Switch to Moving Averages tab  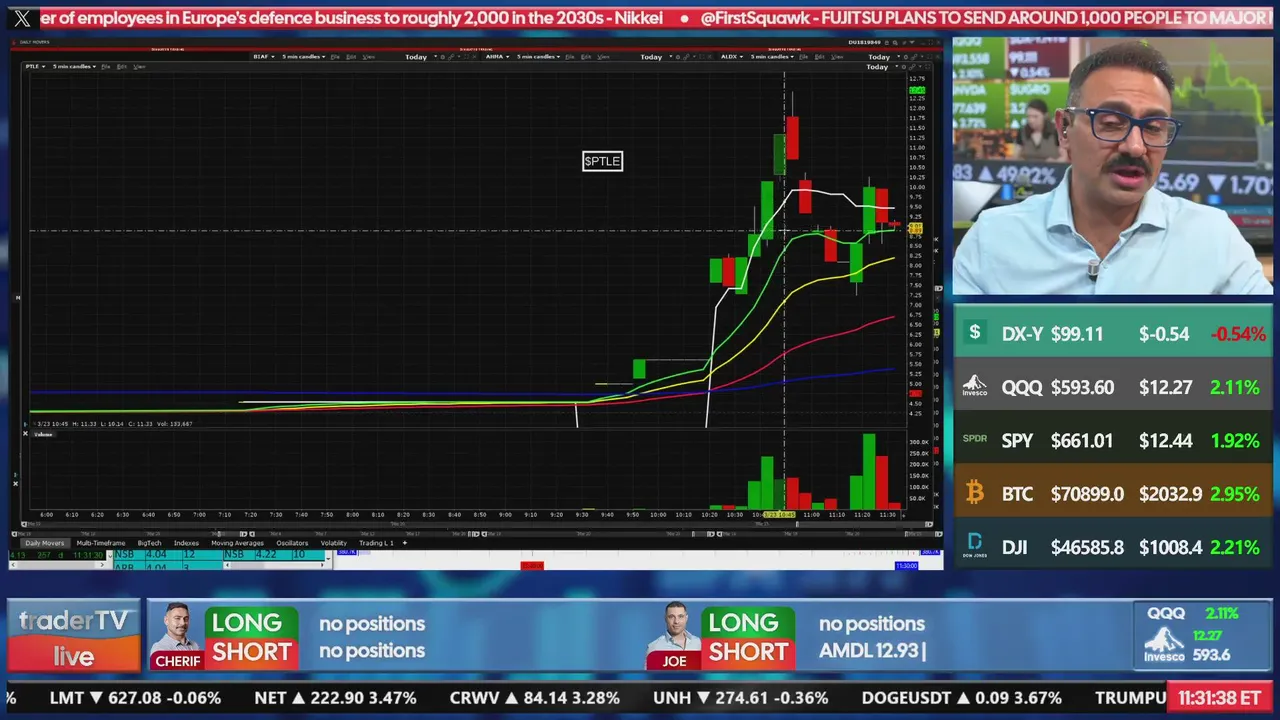click(237, 543)
